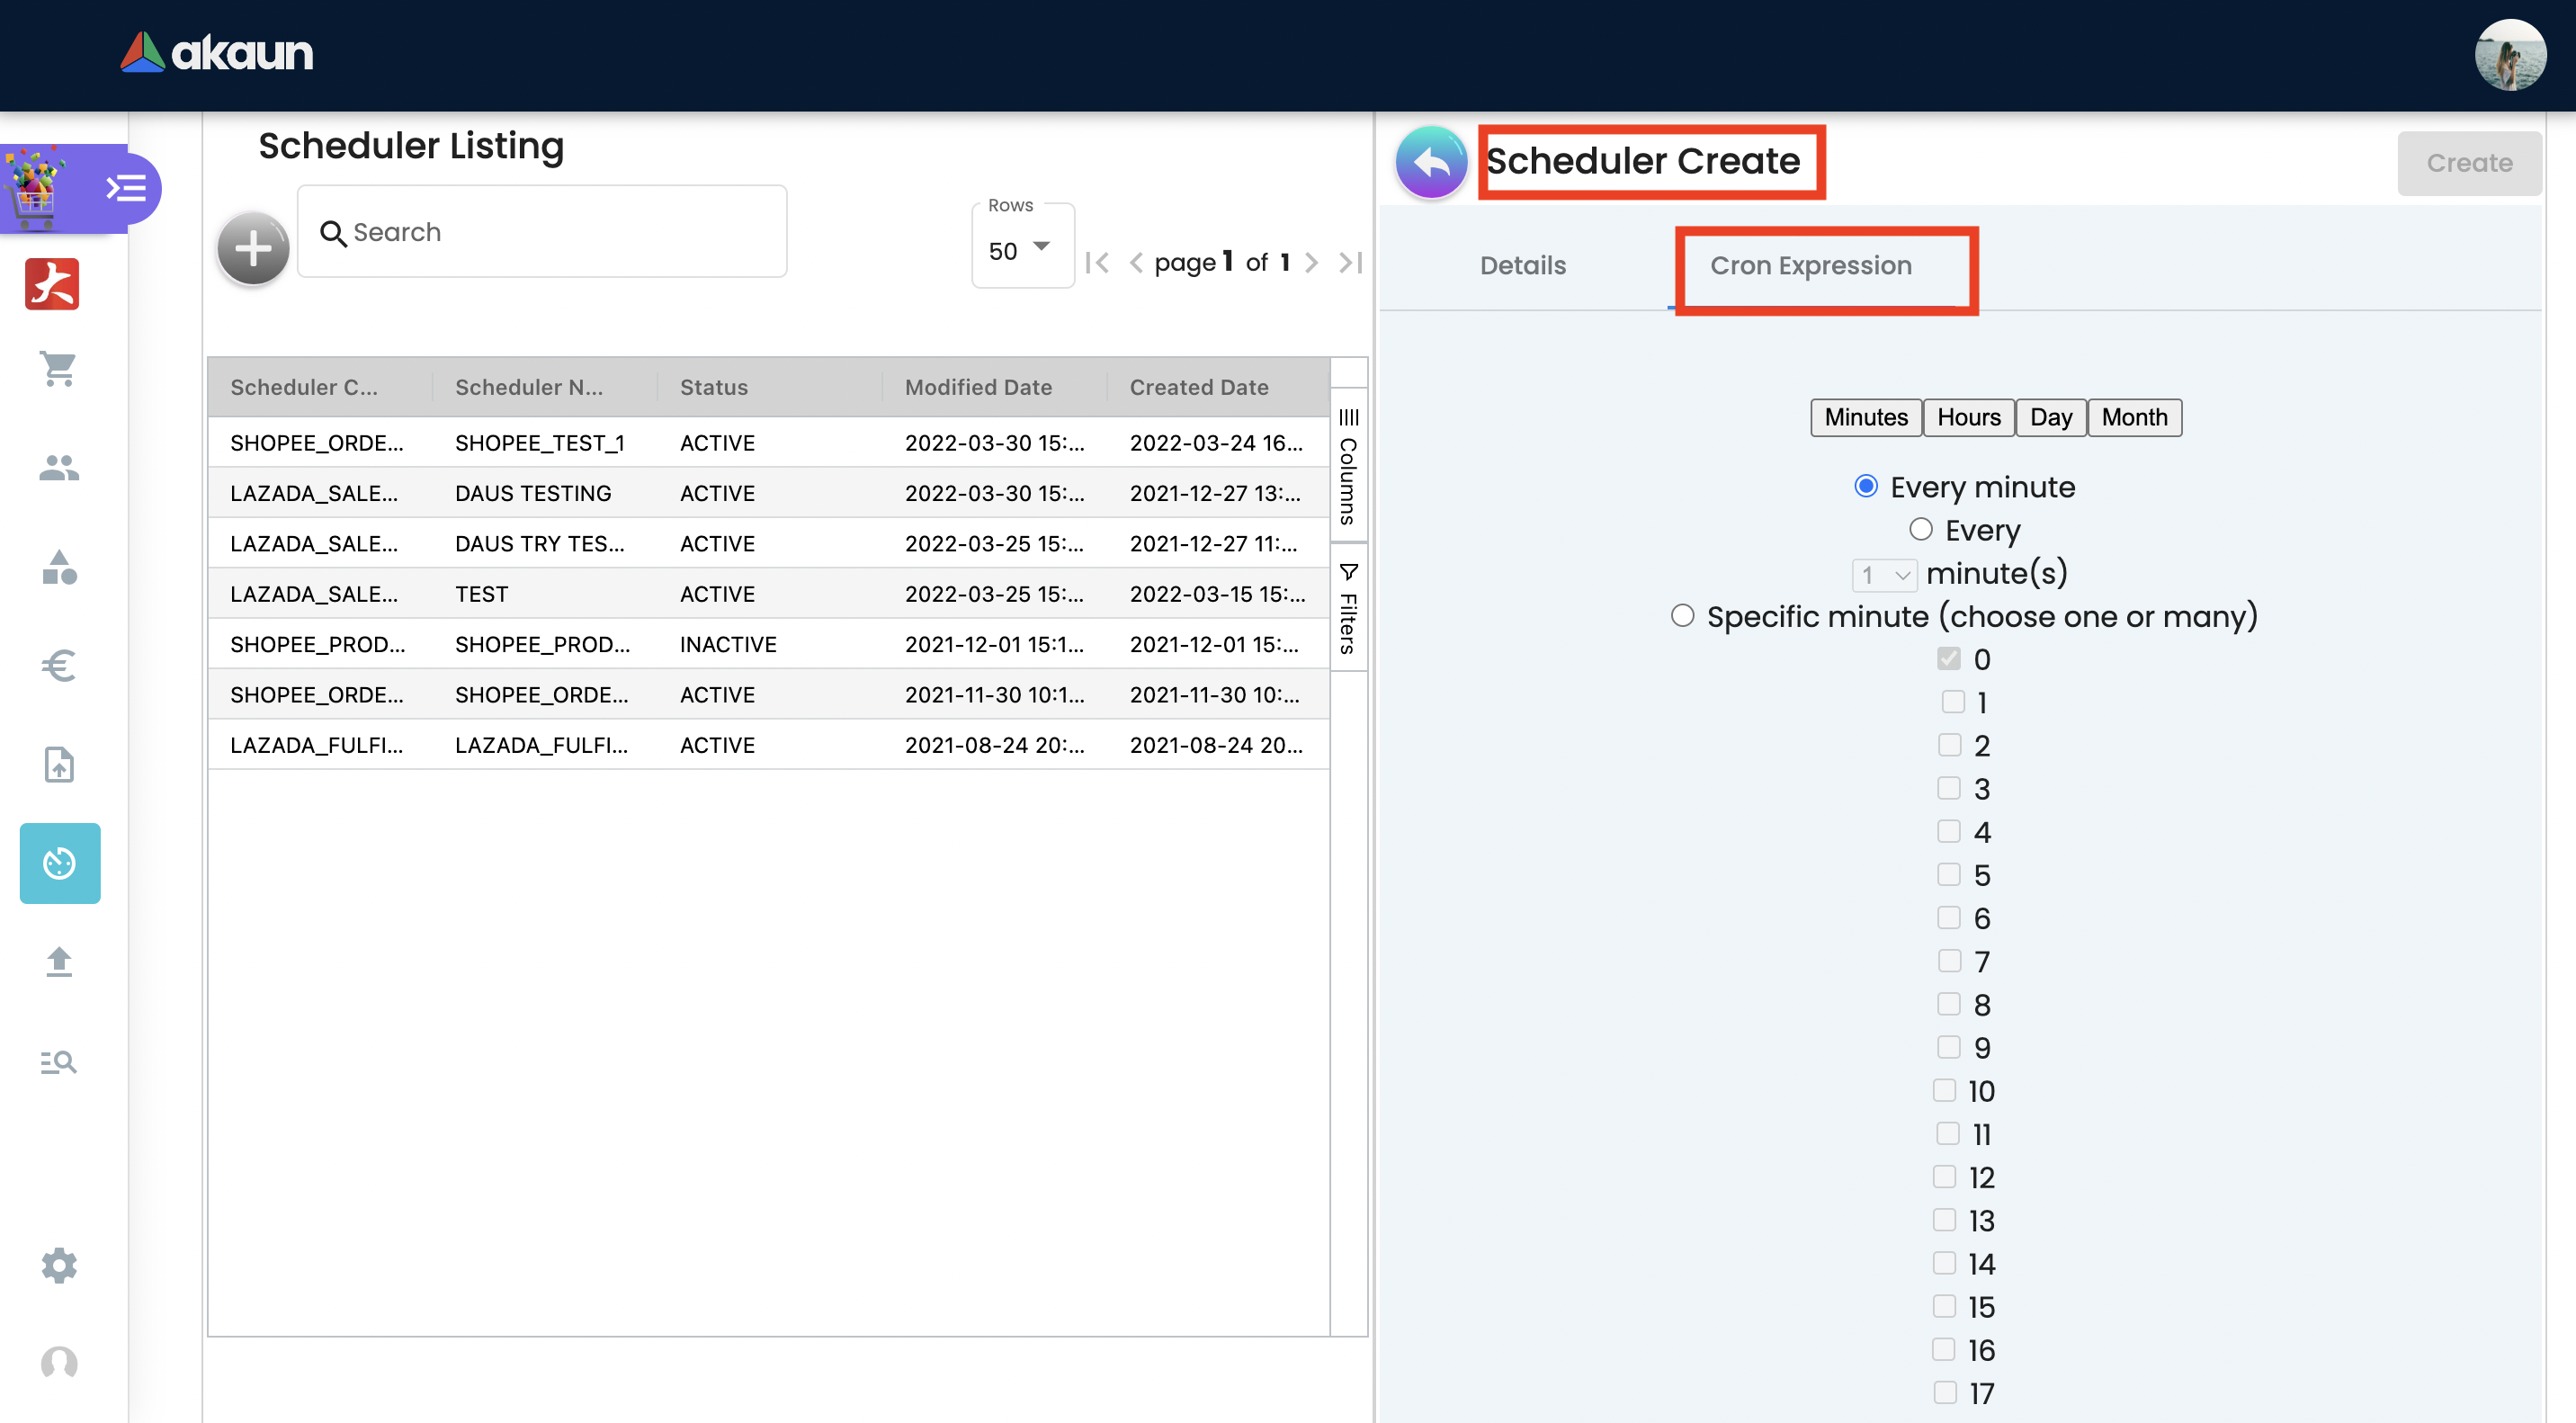The image size is (2576, 1423).
Task: Open the shopping cart sidebar icon
Action: coord(59,368)
